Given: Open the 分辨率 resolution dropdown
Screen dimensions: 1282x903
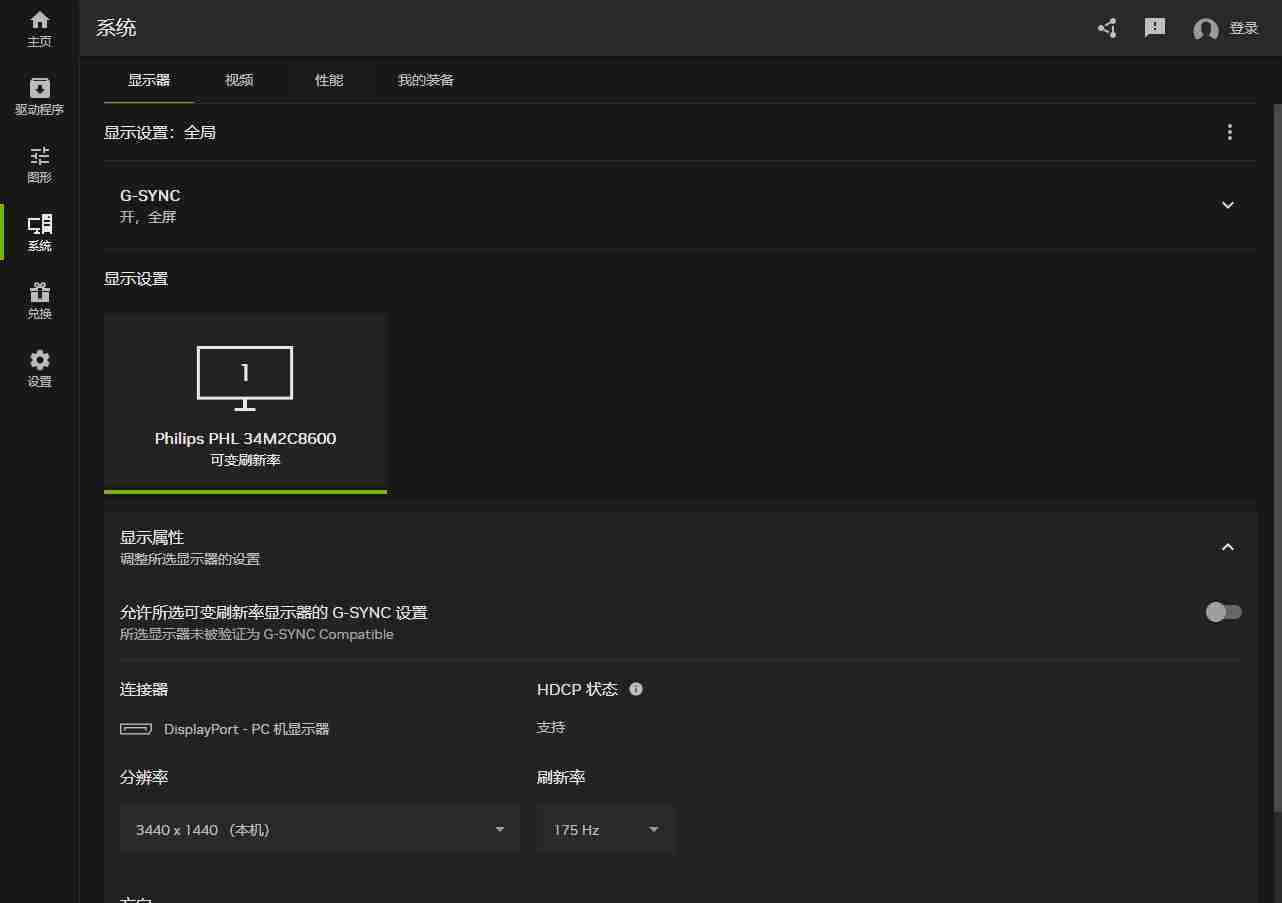Looking at the screenshot, I should 319,829.
